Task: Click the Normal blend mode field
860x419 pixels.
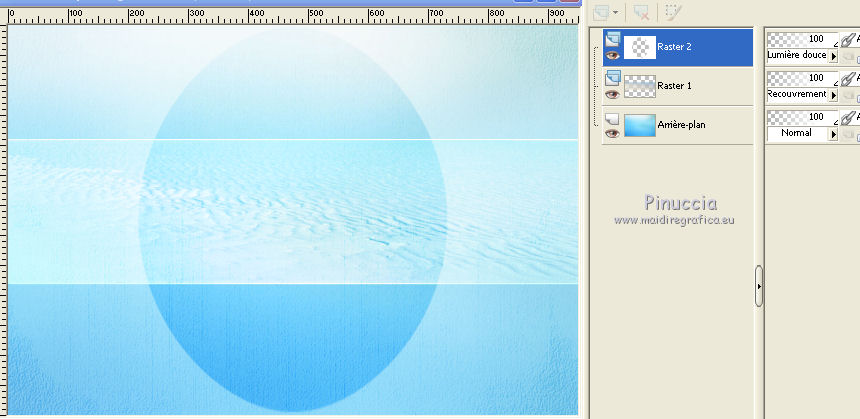Action: [797, 133]
